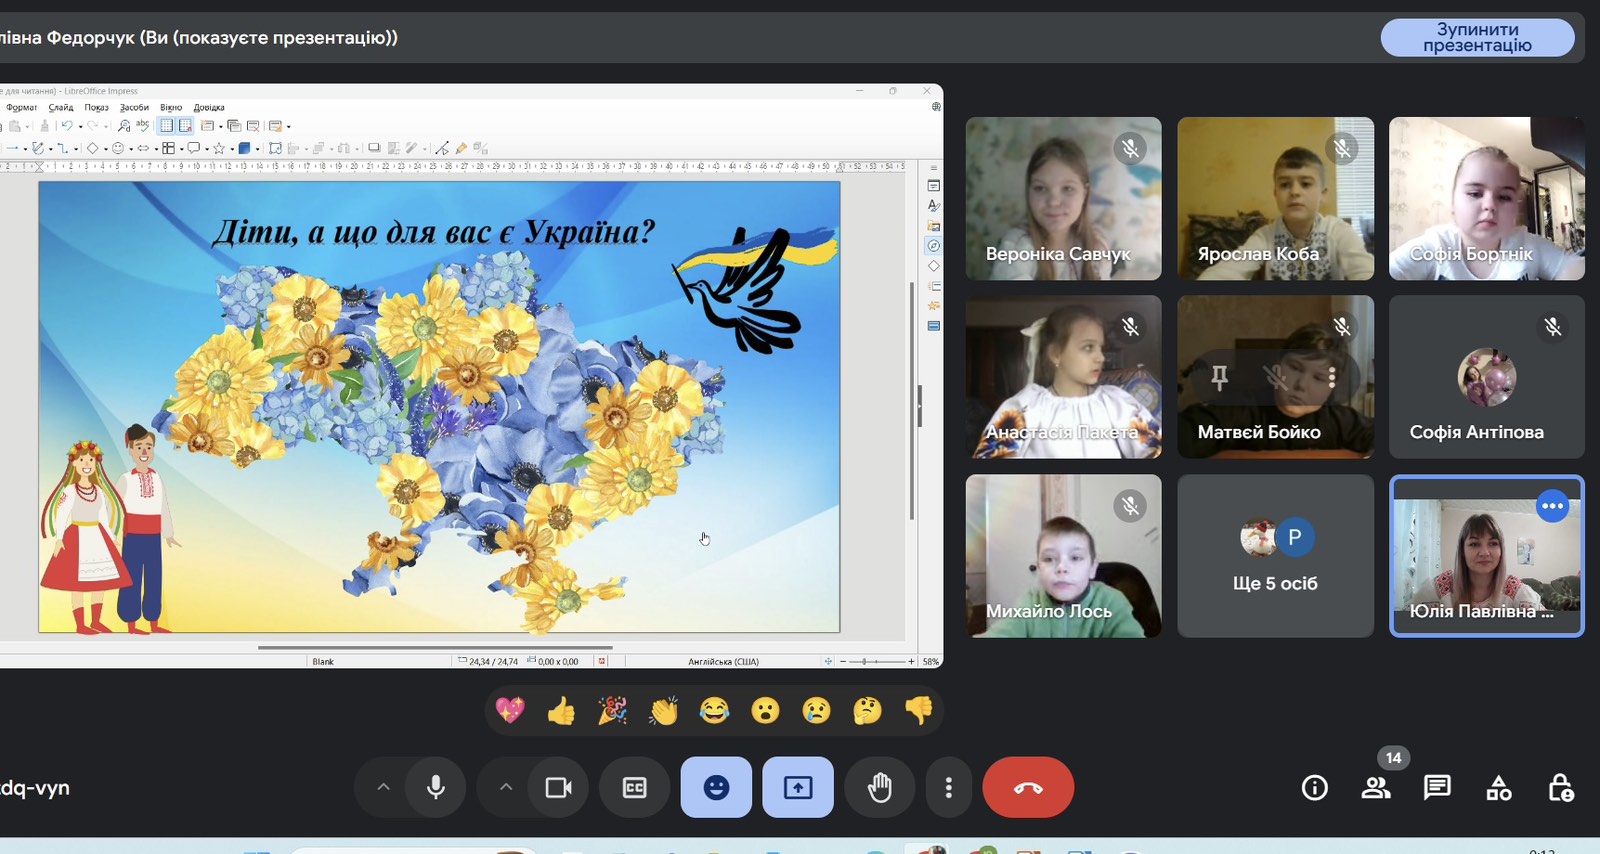
Task: Open the chat with everyone panel
Action: pos(1437,788)
